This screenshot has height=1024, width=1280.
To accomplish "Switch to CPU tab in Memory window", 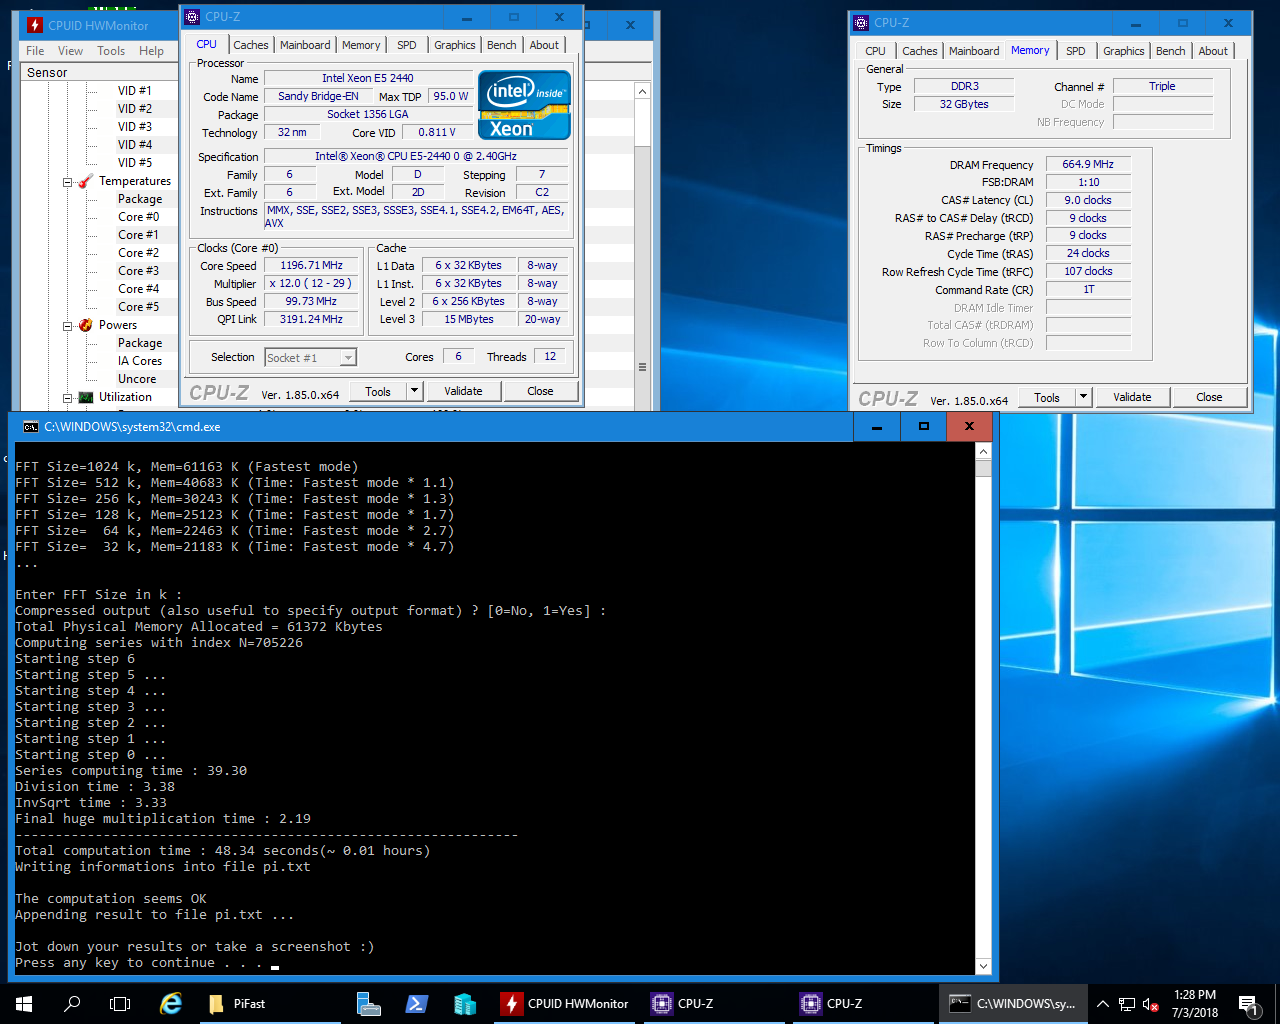I will click(875, 51).
